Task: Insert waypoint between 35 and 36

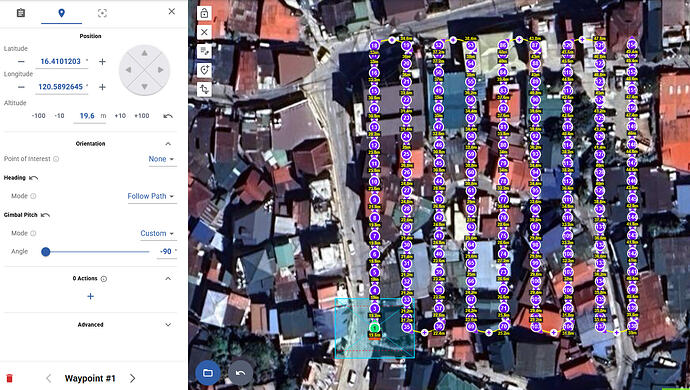Action: 425,332
